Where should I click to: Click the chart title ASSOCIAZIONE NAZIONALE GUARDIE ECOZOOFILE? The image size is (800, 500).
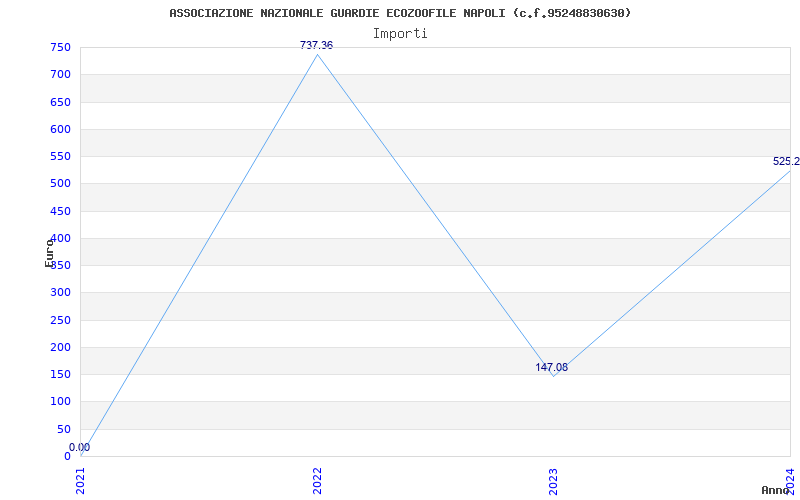(x=400, y=13)
